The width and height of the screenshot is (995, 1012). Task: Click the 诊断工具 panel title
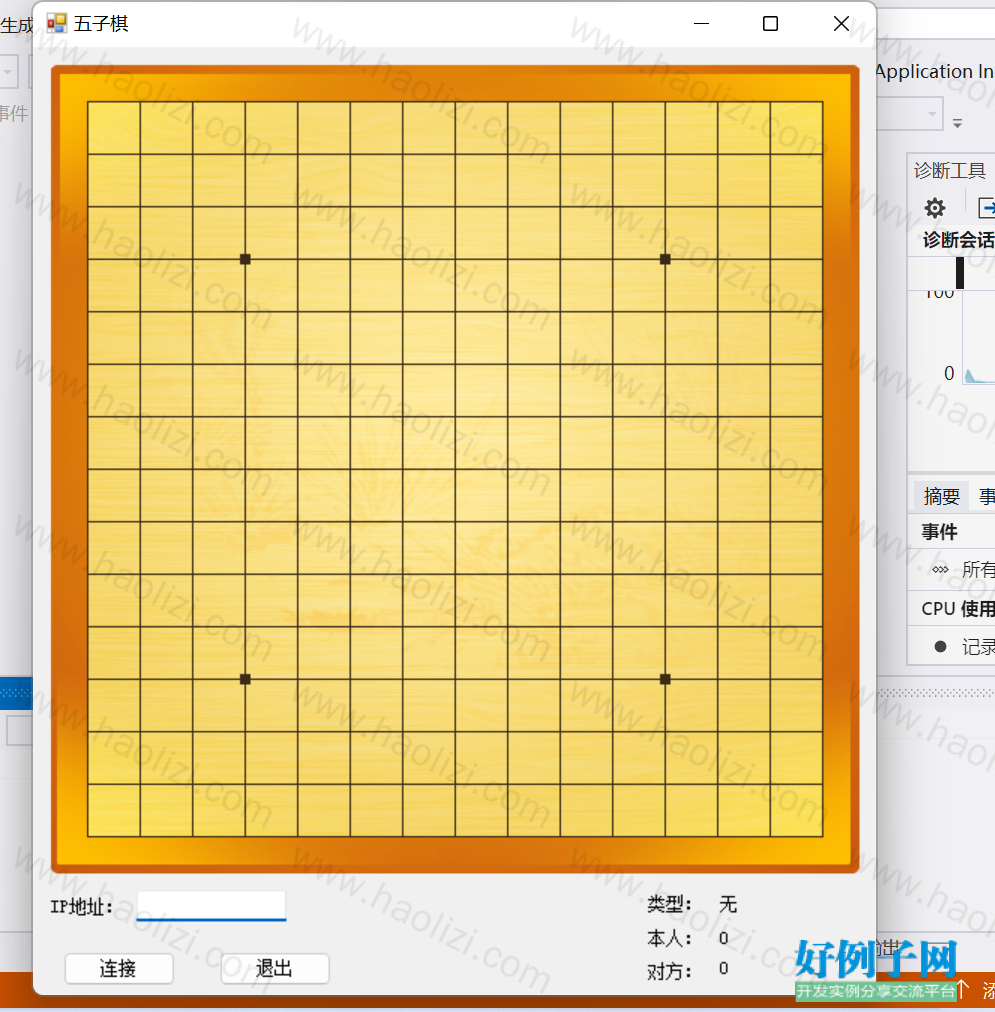point(950,171)
